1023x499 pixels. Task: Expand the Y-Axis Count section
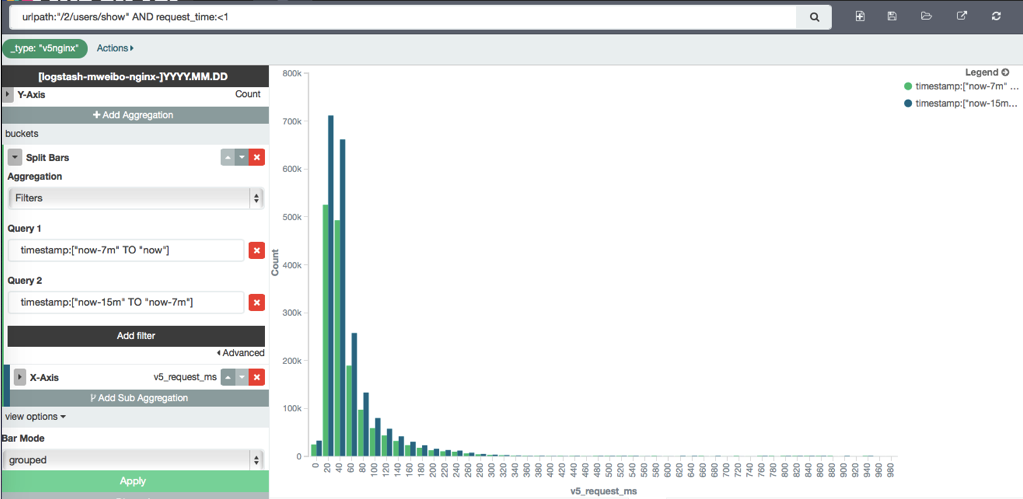click(9, 94)
